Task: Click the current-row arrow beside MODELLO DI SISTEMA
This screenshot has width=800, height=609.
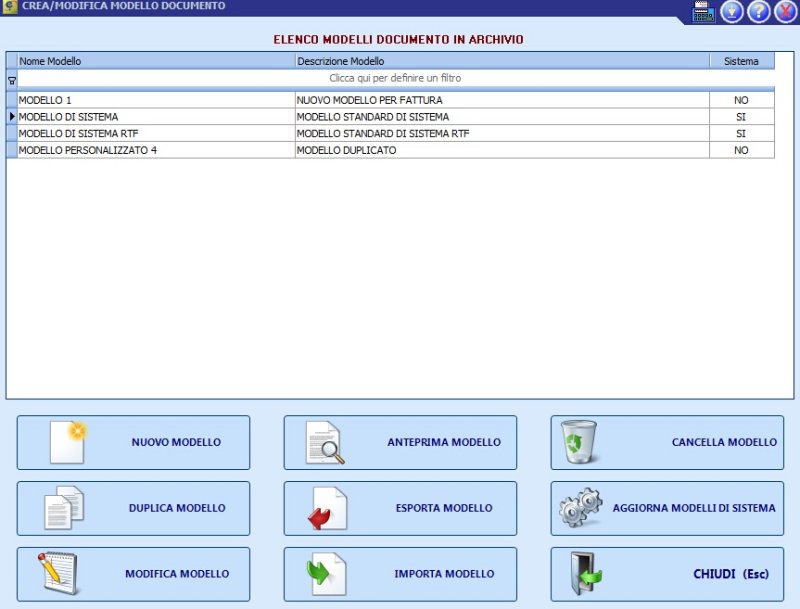Action: [12, 117]
